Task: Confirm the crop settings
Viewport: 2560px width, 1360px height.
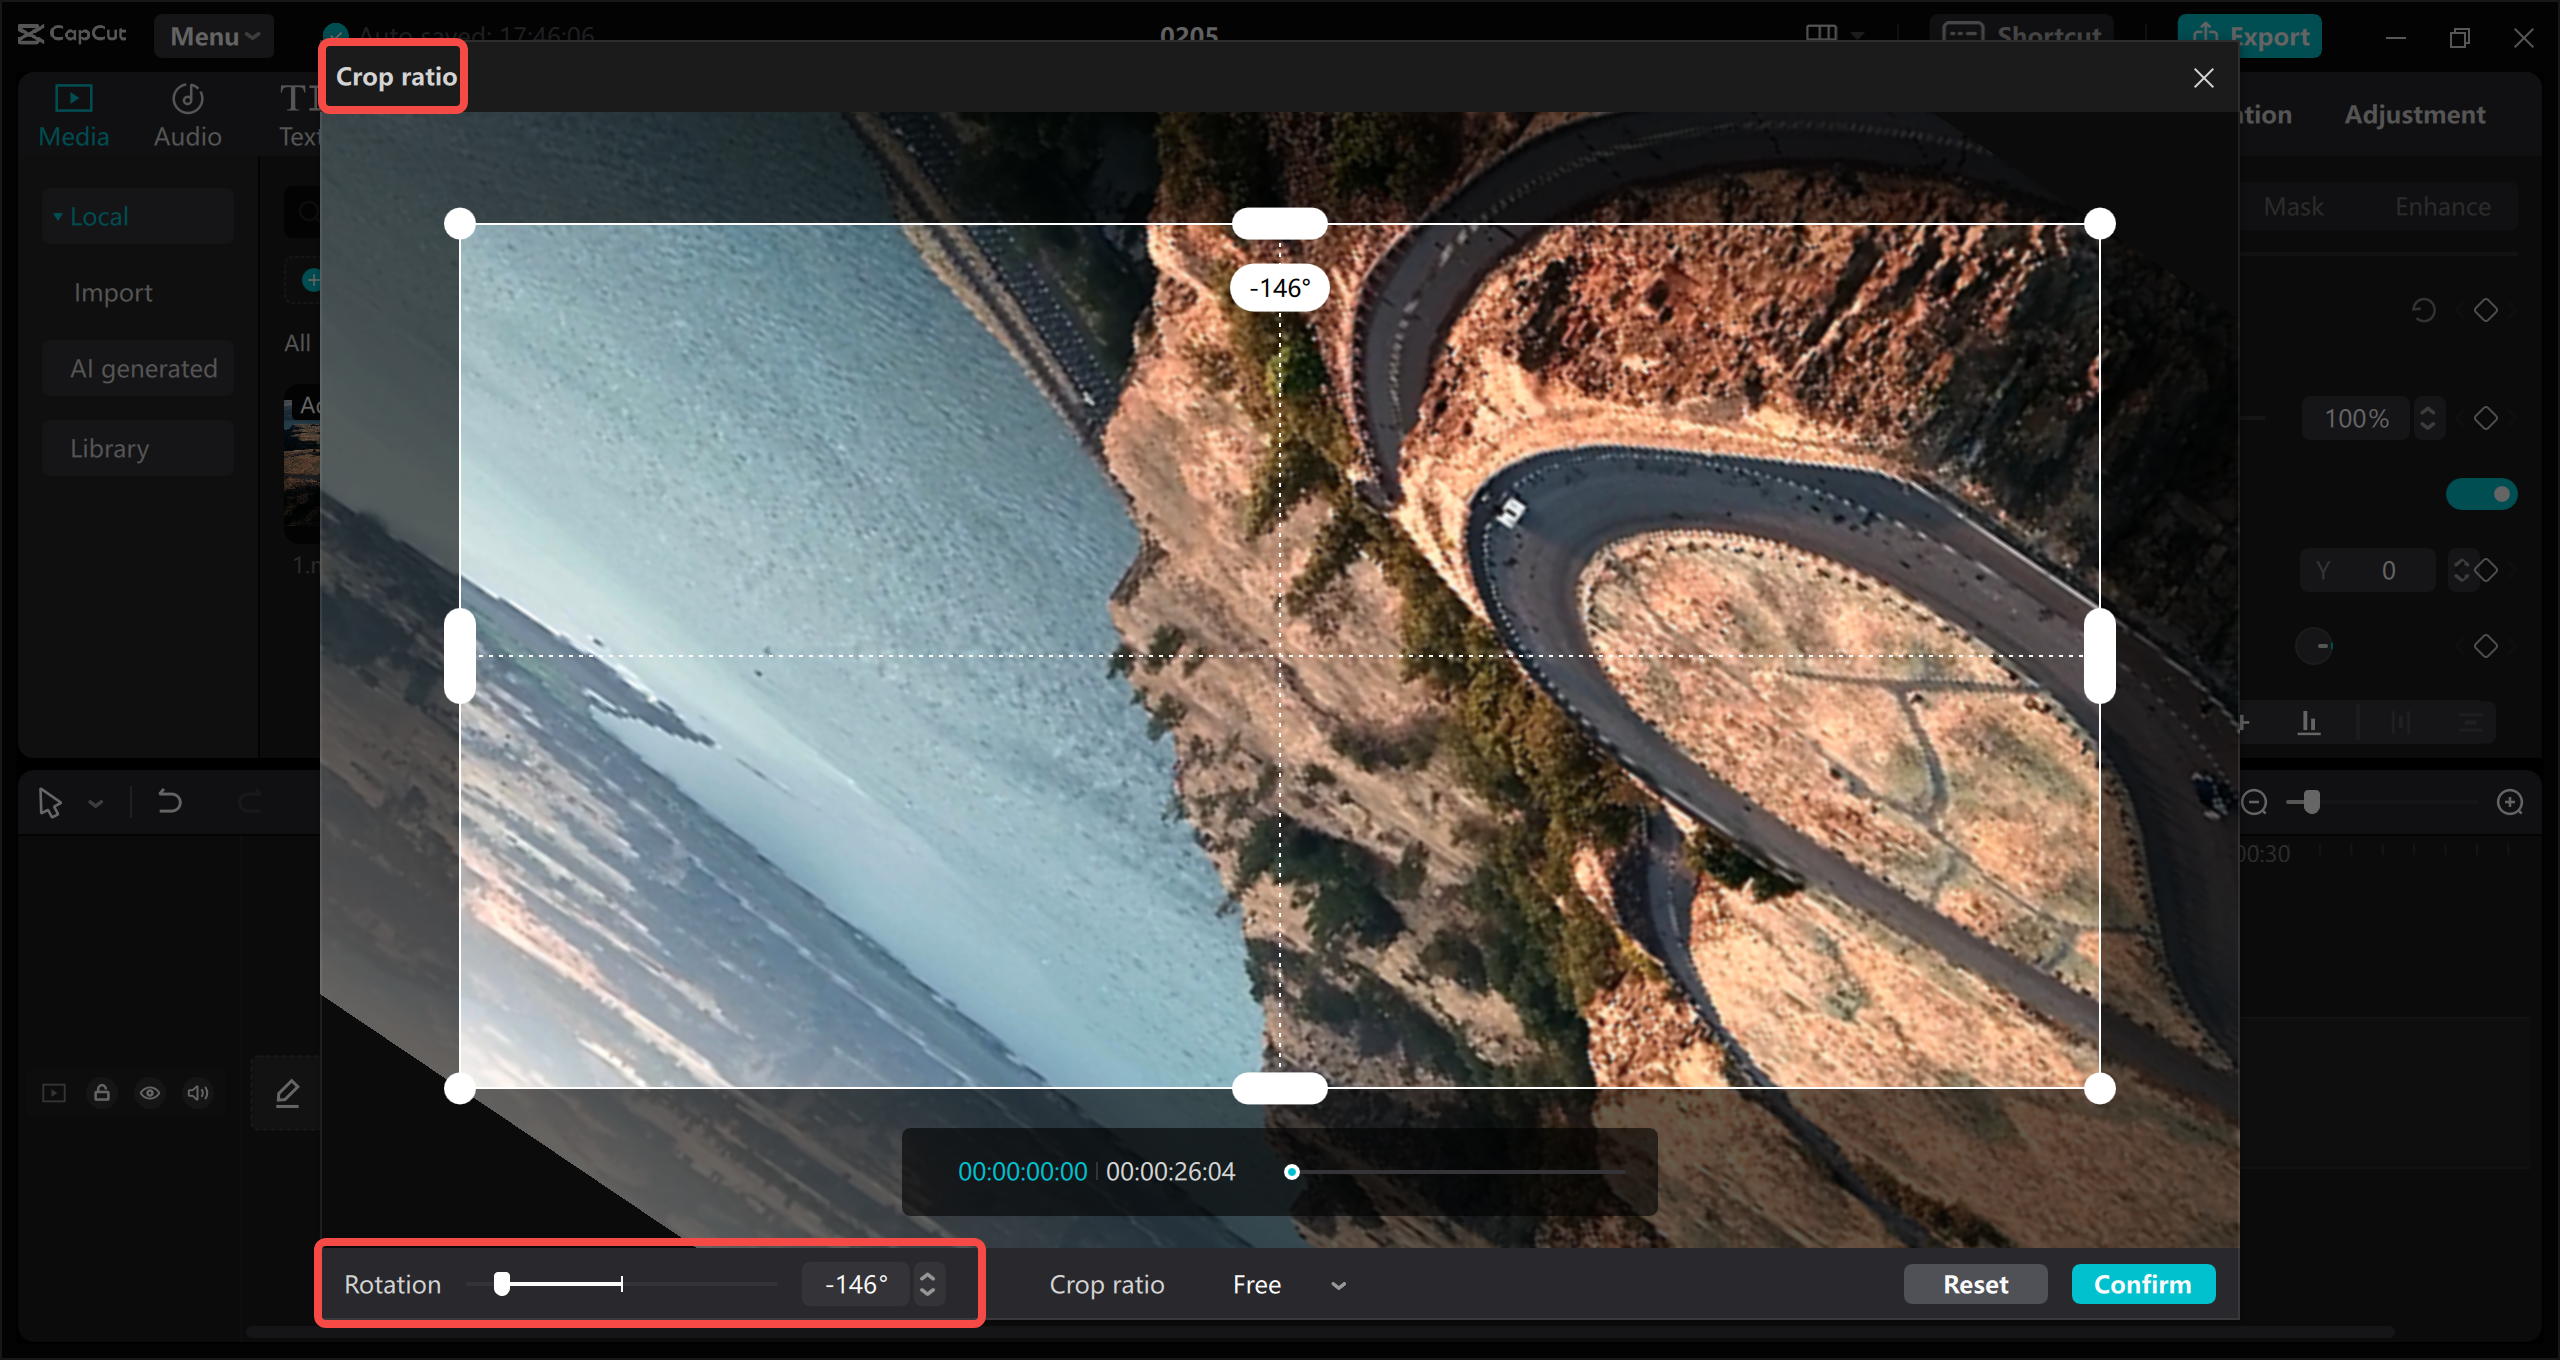Action: click(x=2143, y=1284)
